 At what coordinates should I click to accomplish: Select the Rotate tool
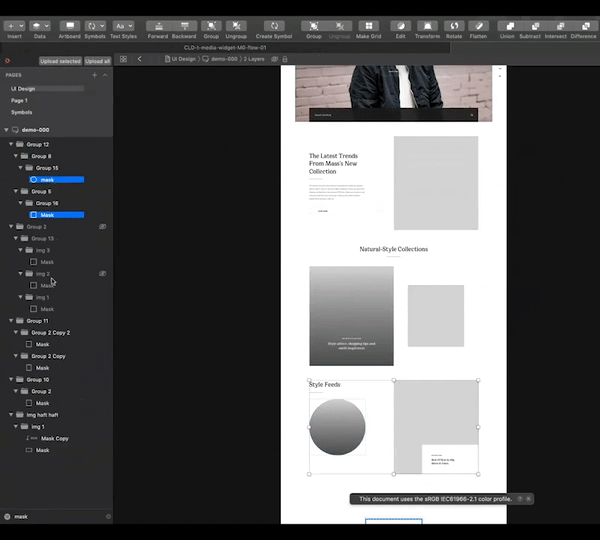click(454, 26)
